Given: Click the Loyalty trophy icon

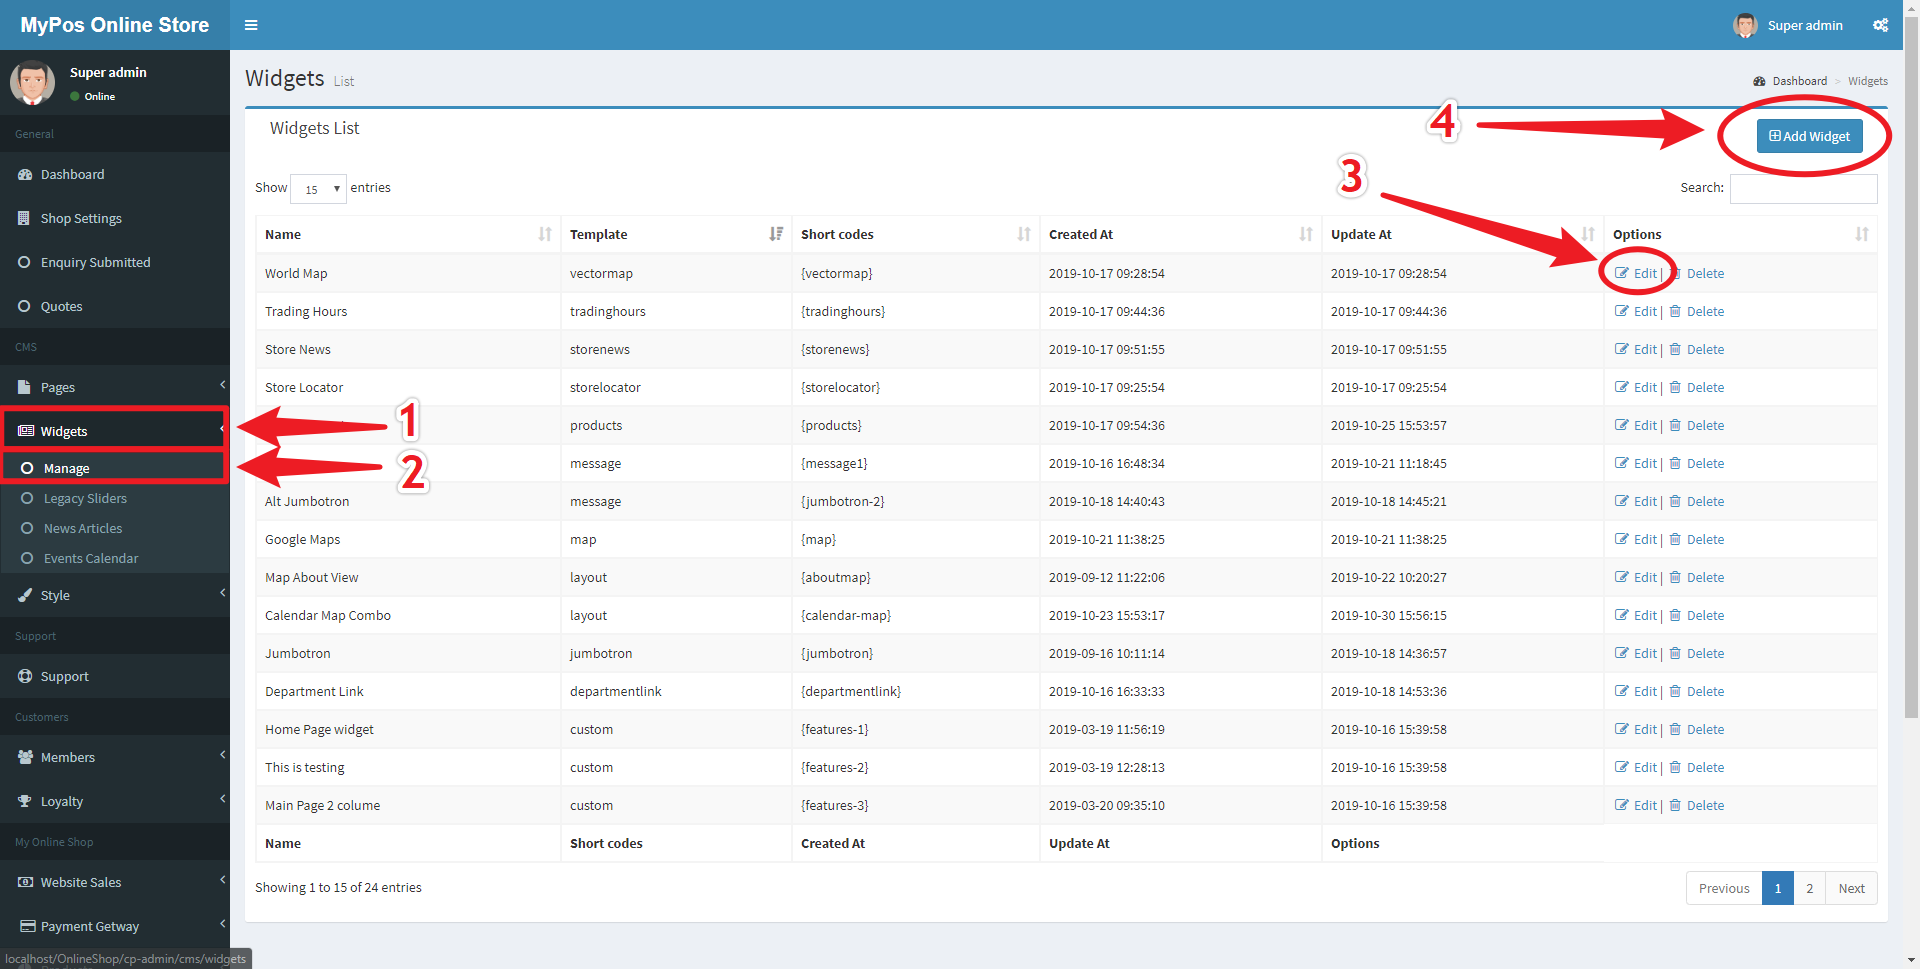Looking at the screenshot, I should 25,802.
